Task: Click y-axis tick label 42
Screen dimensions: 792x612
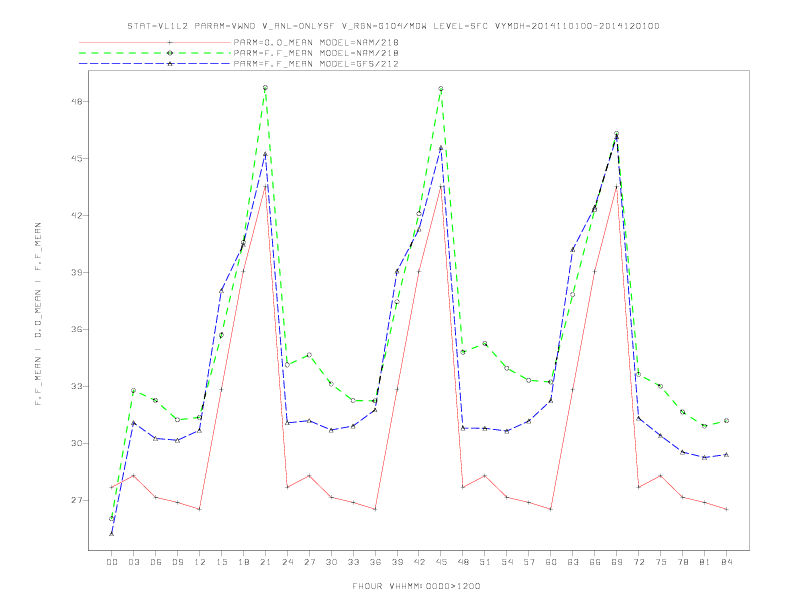Action: (77, 216)
